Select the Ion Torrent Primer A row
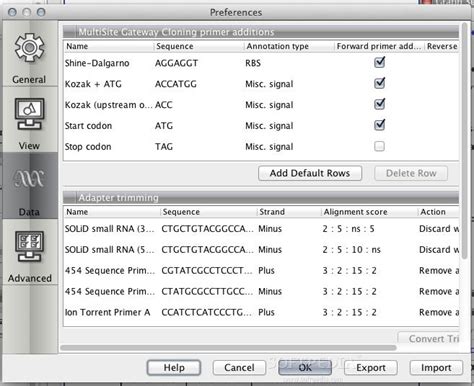Image resolution: width=474 pixels, height=386 pixels. click(x=261, y=312)
